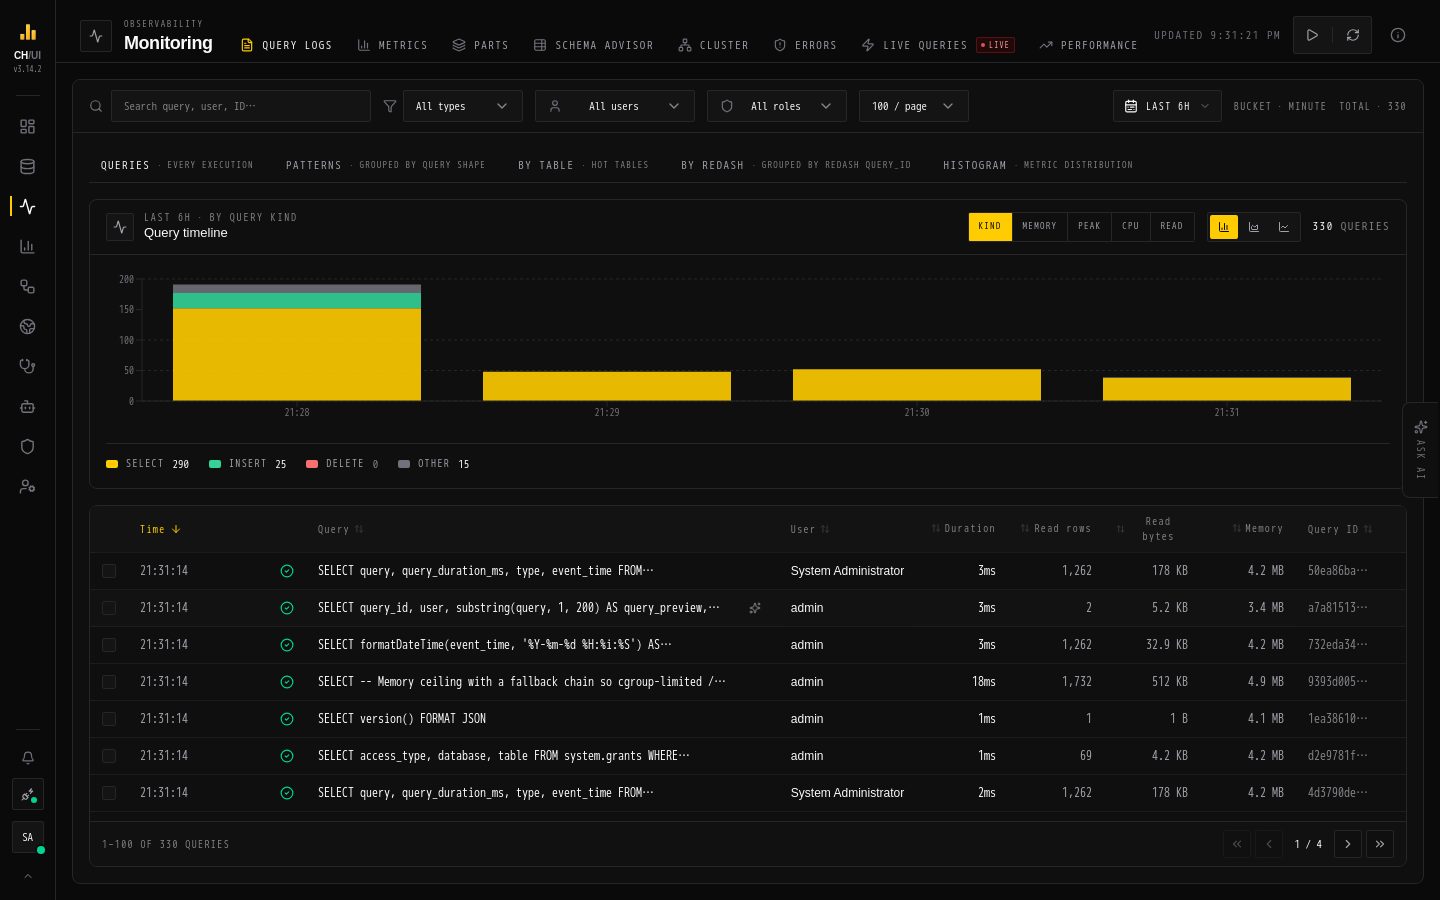Switch to the Metrics tab
1440x900 pixels.
[x=392, y=45]
